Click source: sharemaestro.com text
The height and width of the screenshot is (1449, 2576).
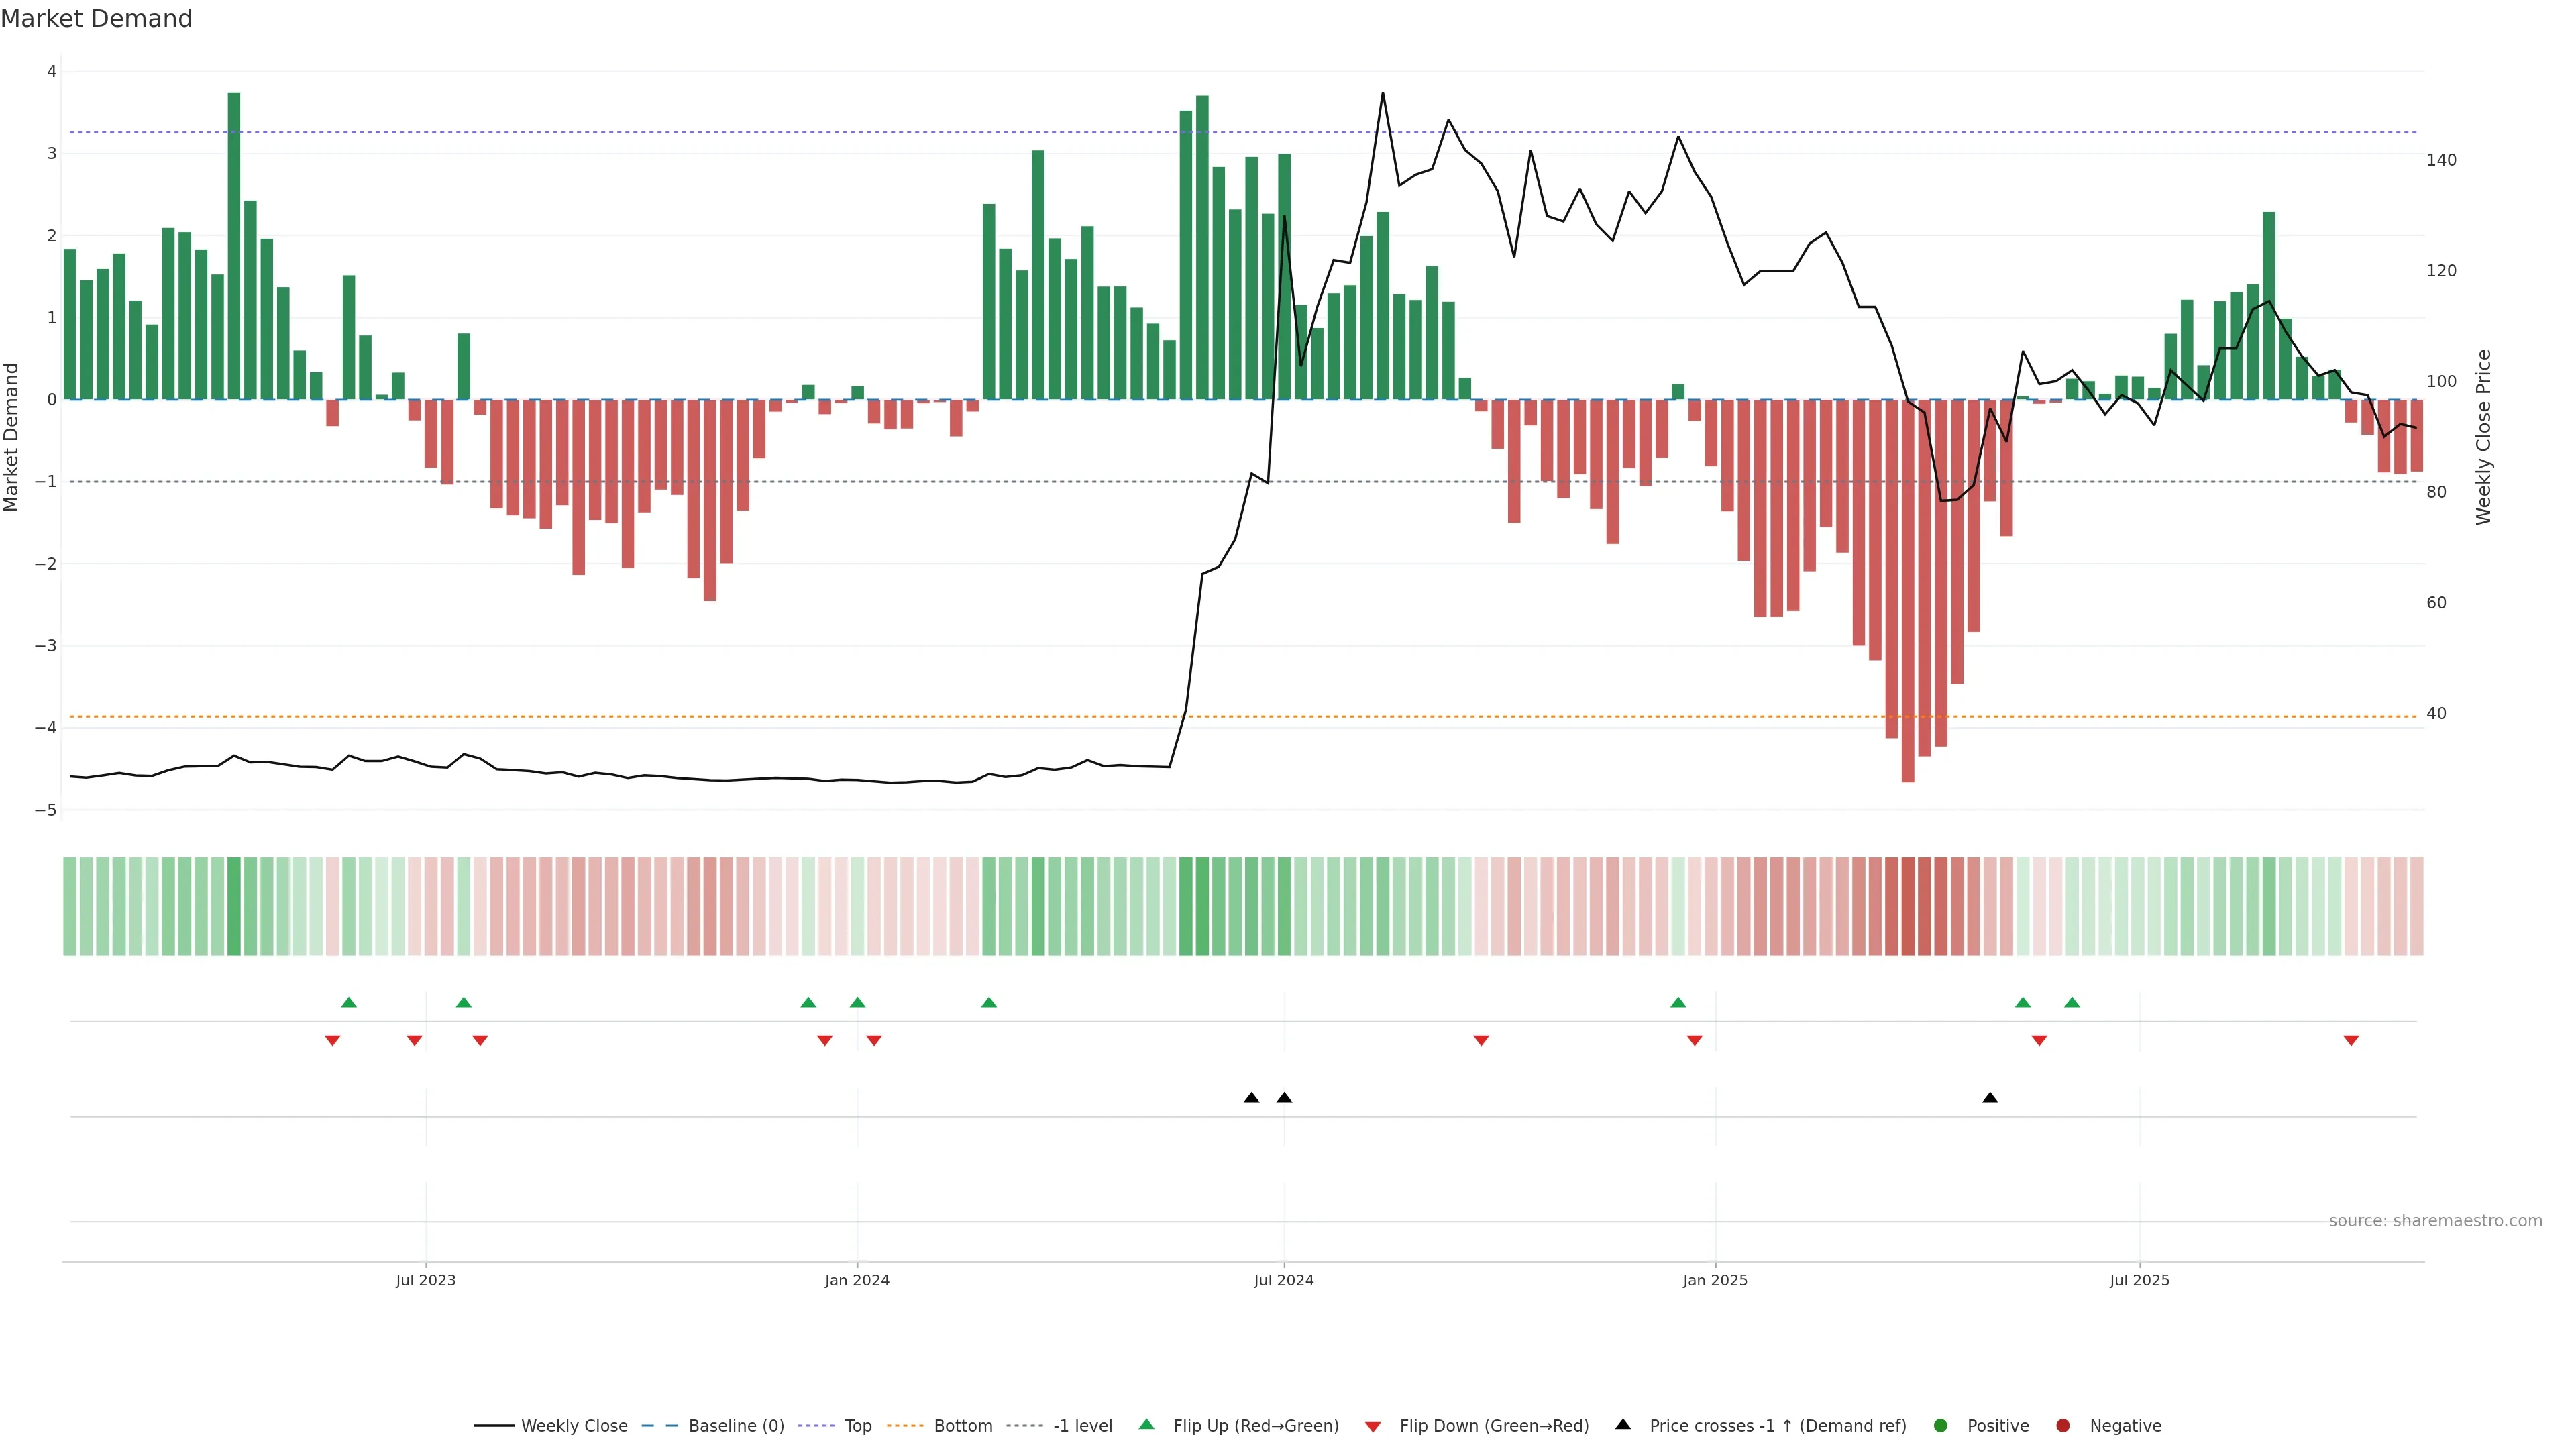click(x=2435, y=1221)
